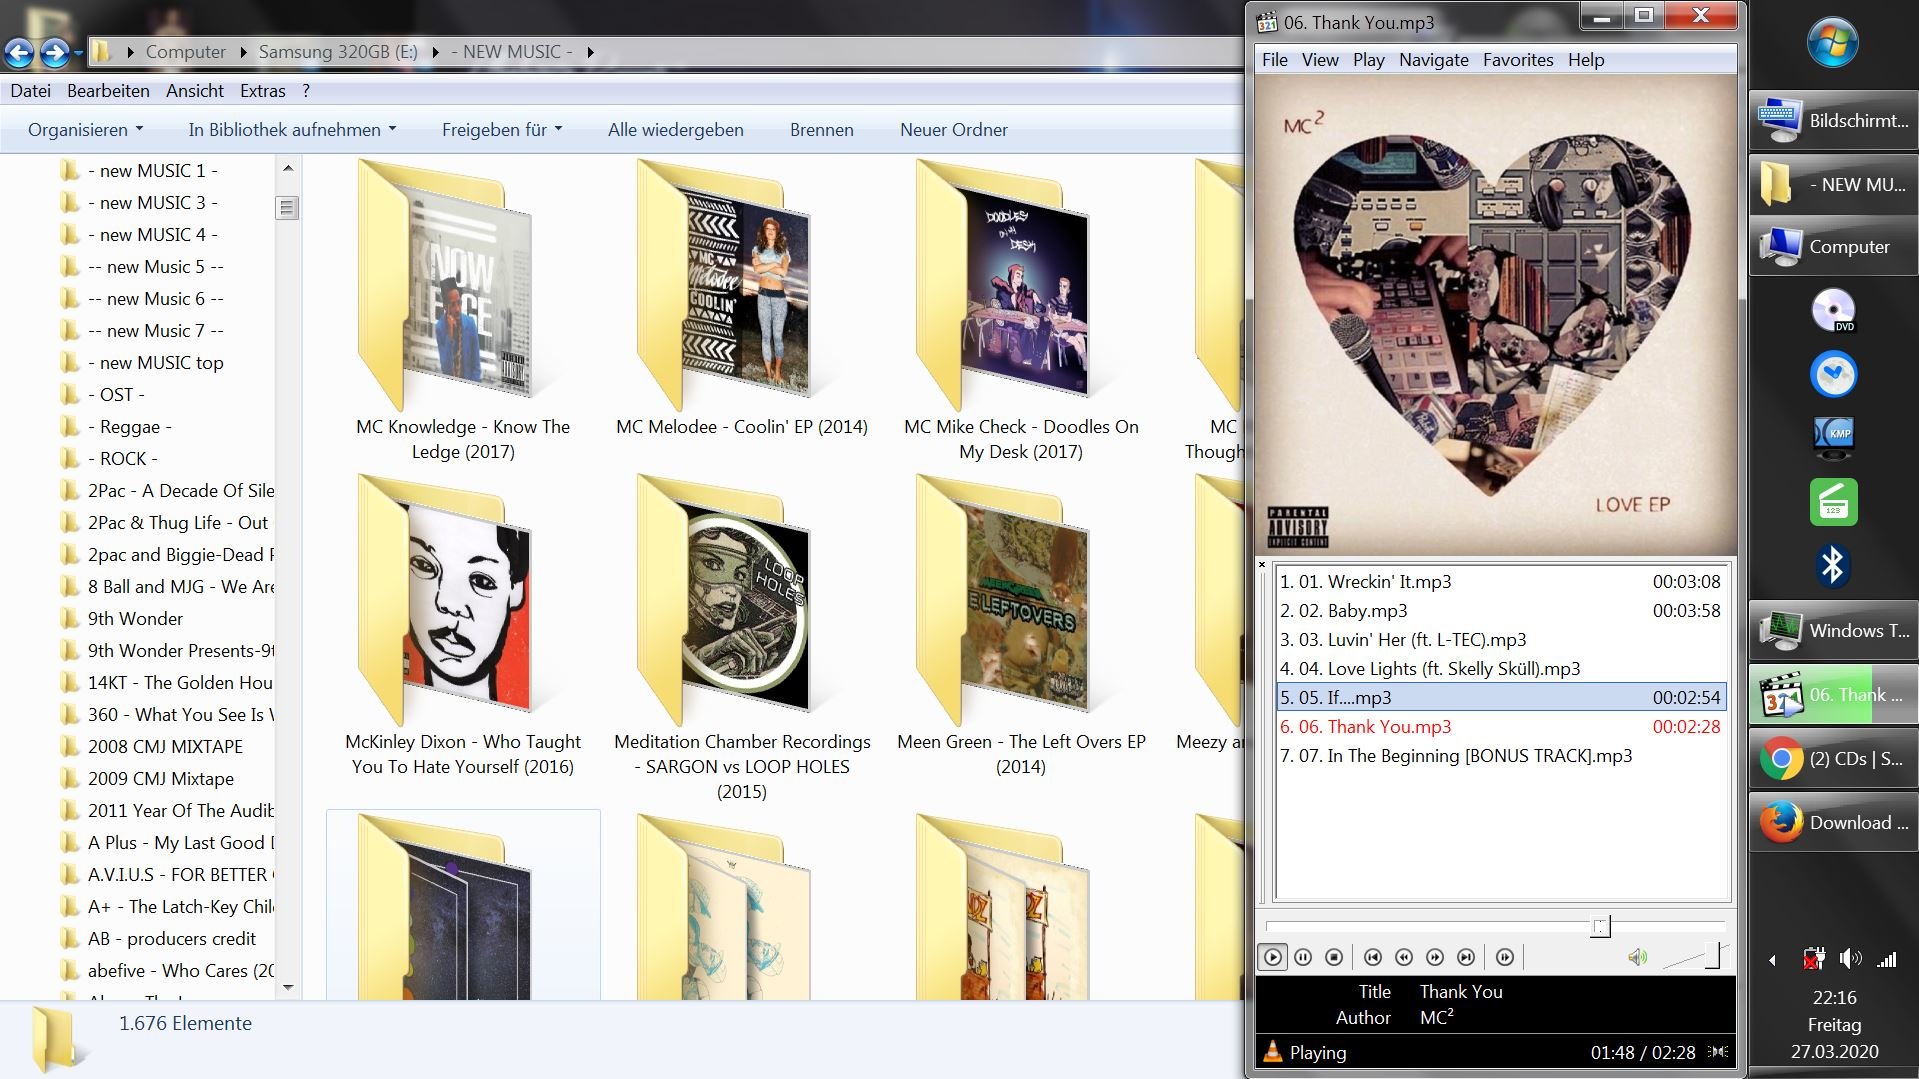Open the Datei menu
Viewport: 1919px width, 1079px height.
[30, 91]
